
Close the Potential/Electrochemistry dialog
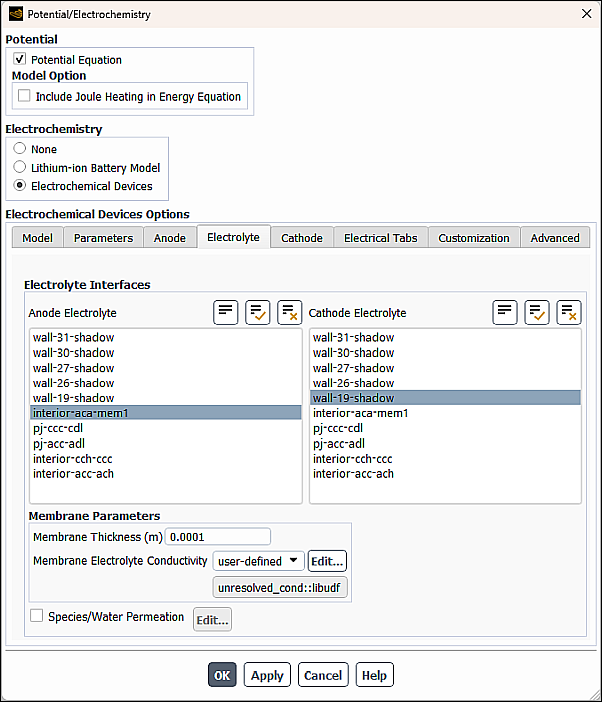[586, 14]
